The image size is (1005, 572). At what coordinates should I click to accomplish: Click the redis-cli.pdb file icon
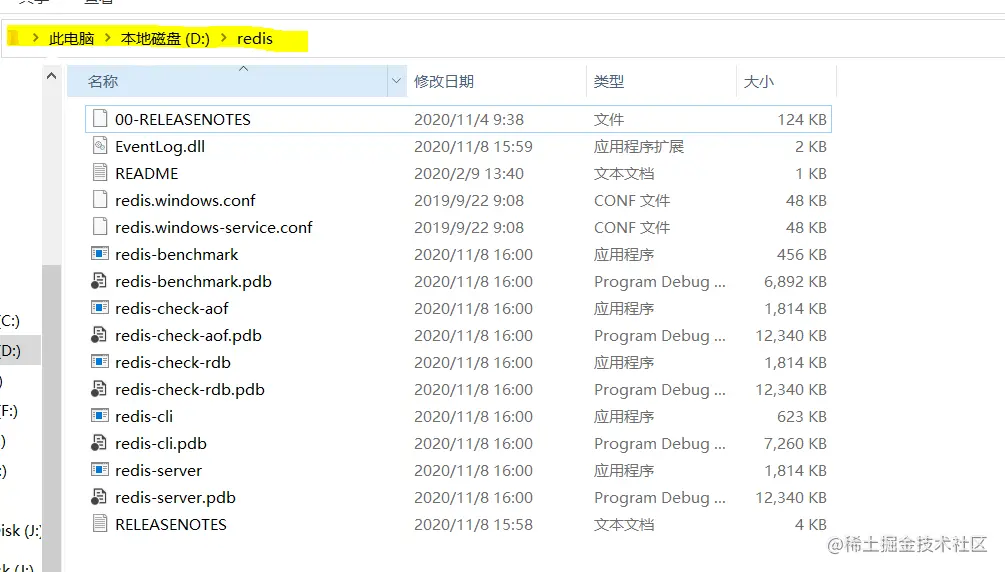[99, 442]
